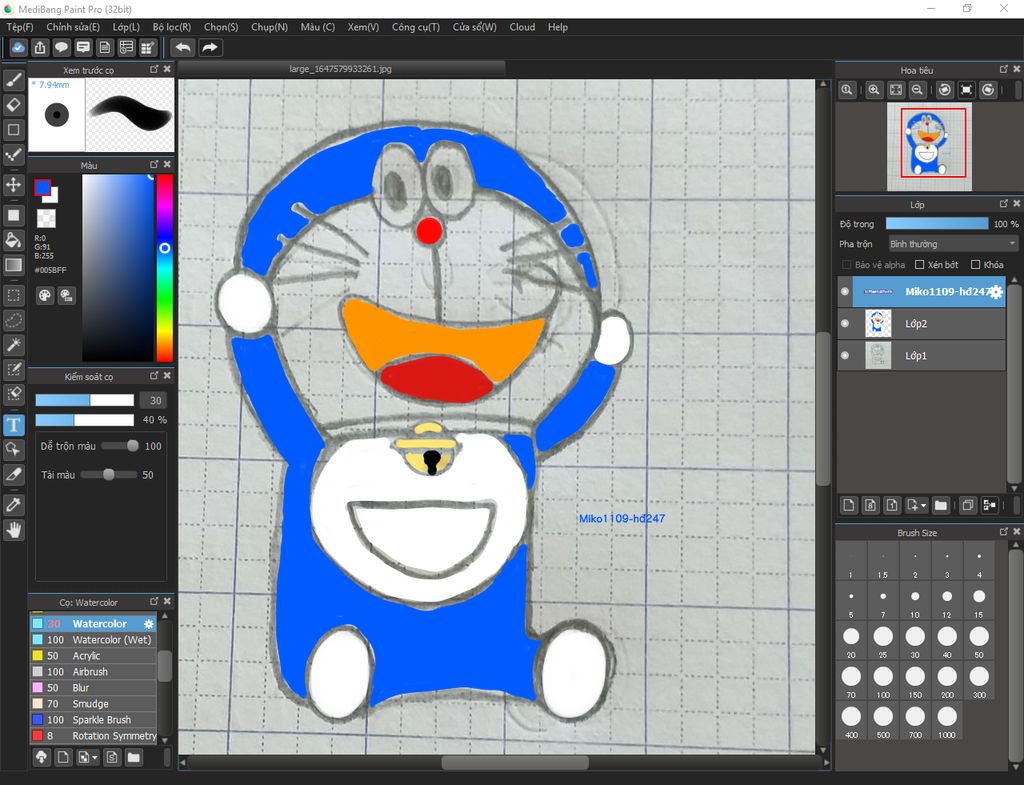This screenshot has height=785, width=1024.
Task: Click the Độ trong layer opacity slider
Action: coord(936,223)
